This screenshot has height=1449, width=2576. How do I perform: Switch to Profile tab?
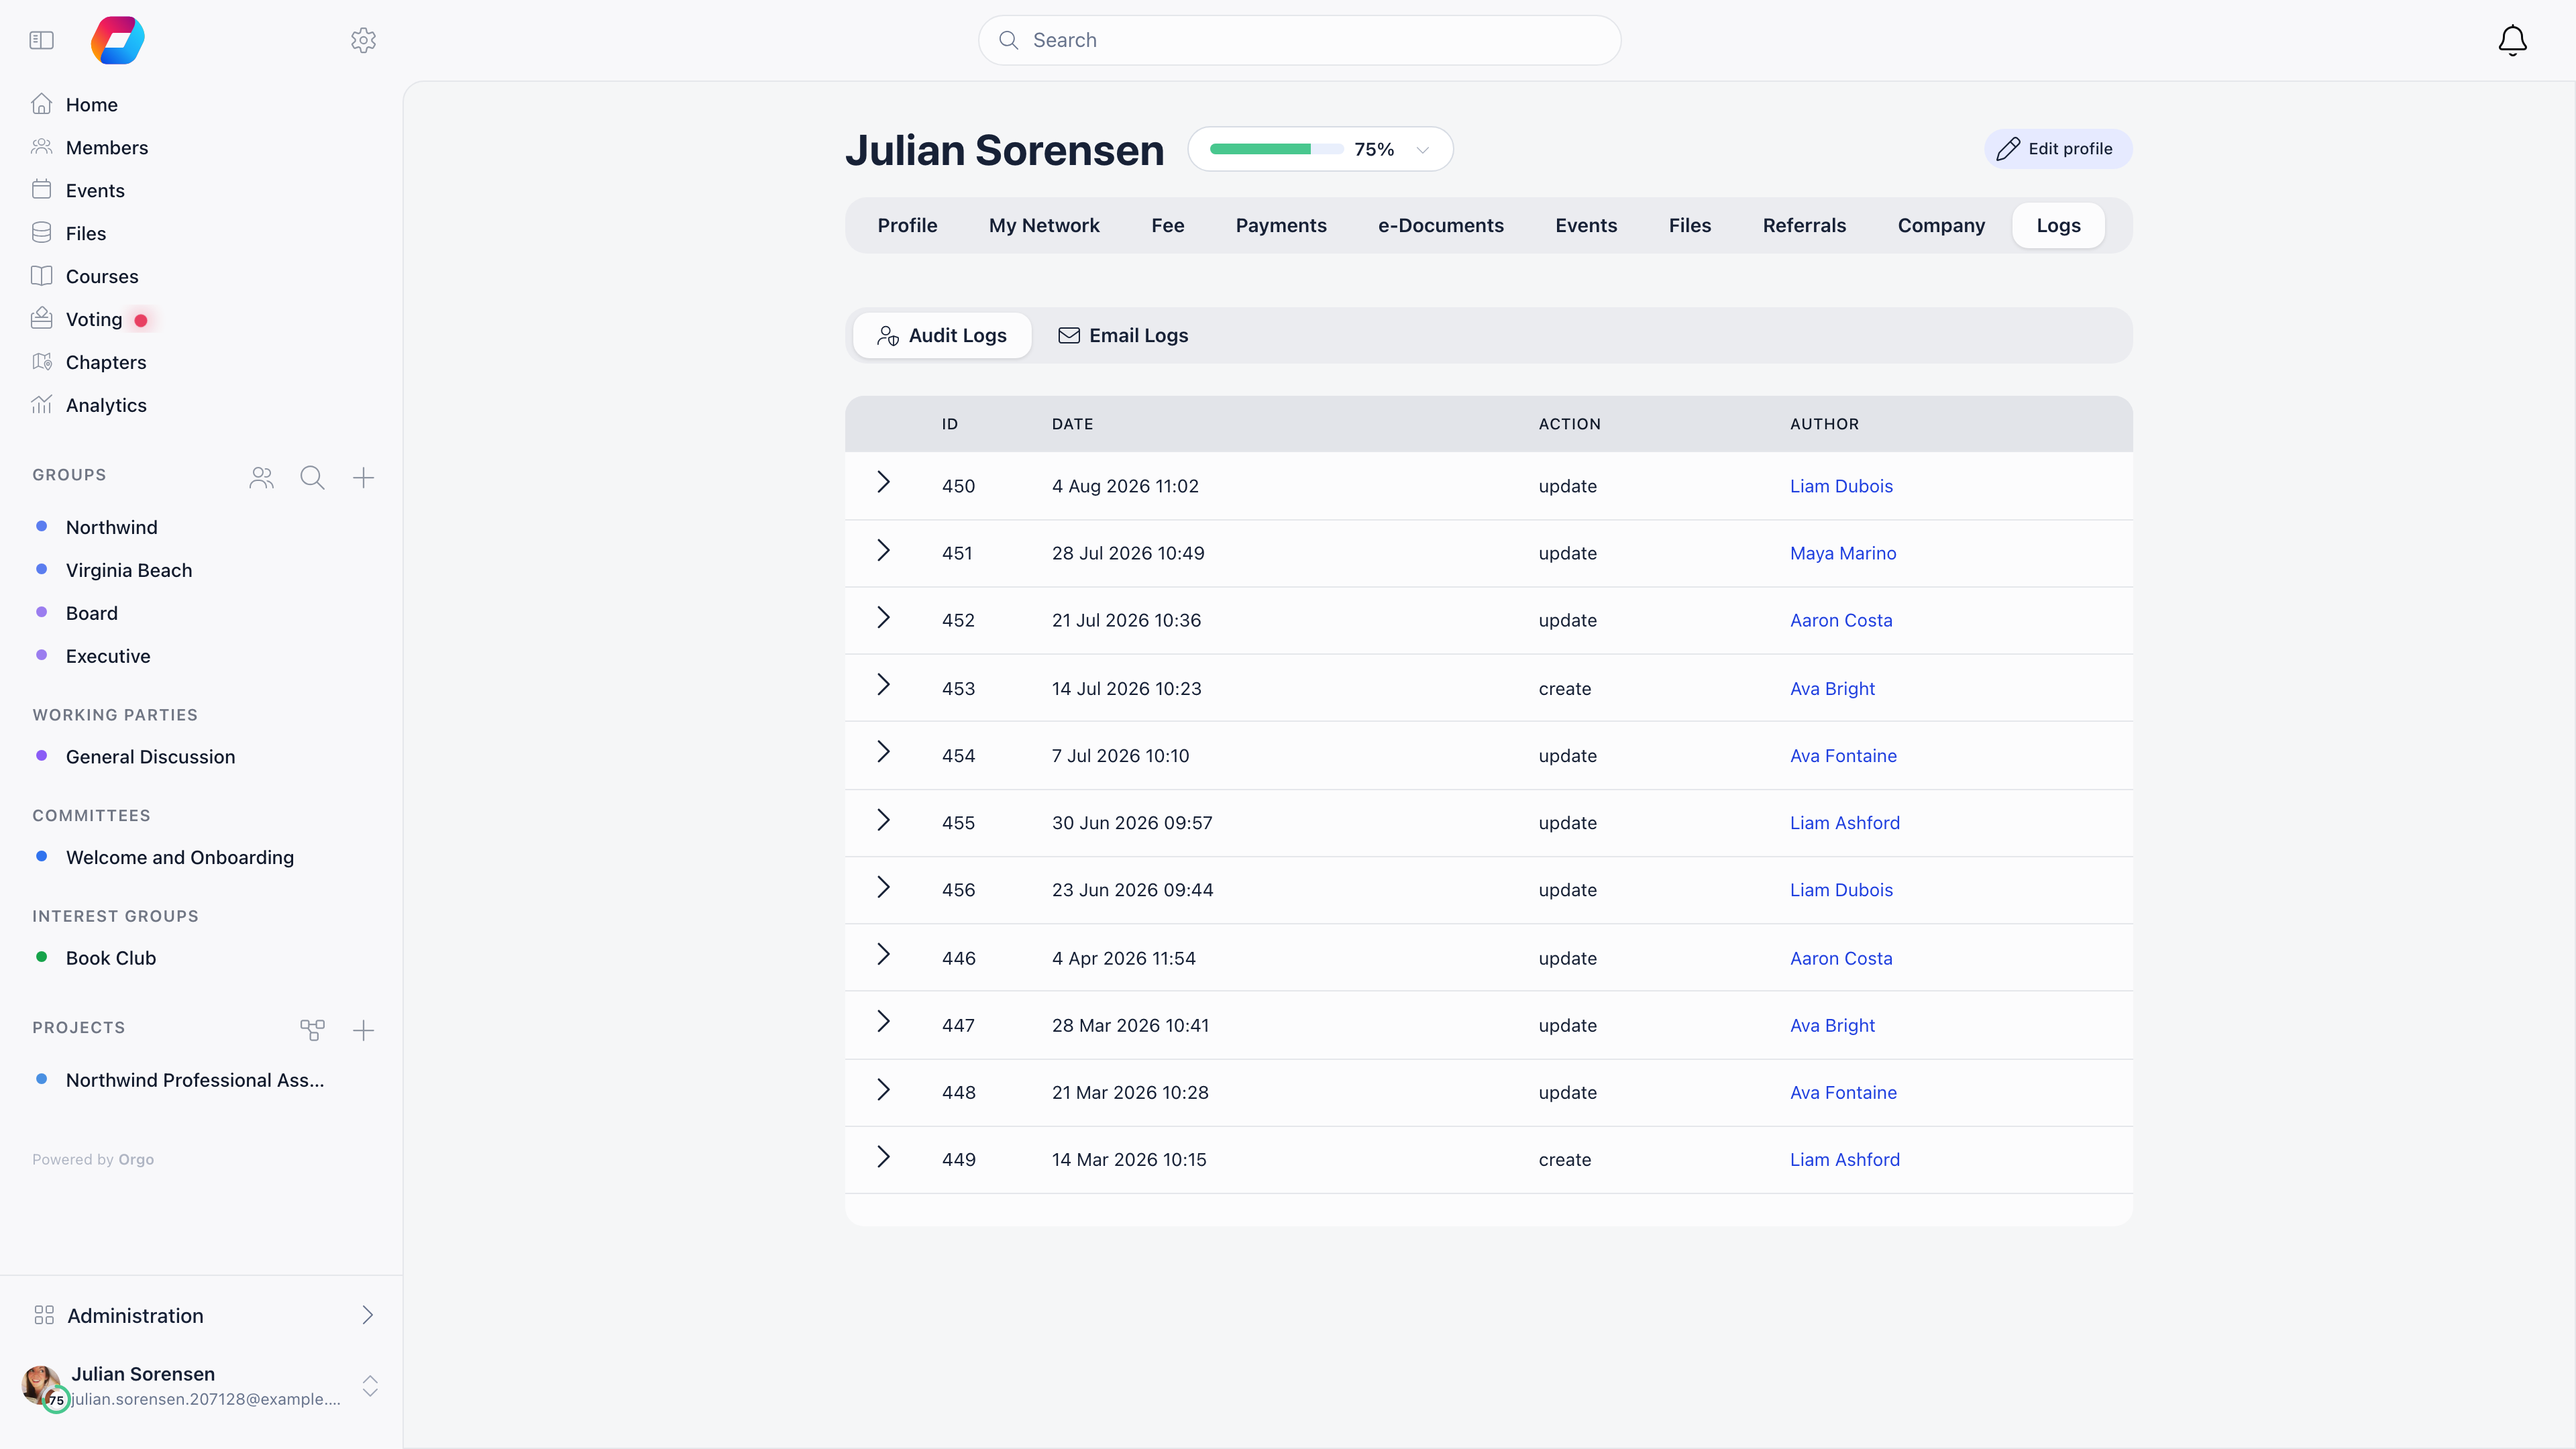point(907,225)
